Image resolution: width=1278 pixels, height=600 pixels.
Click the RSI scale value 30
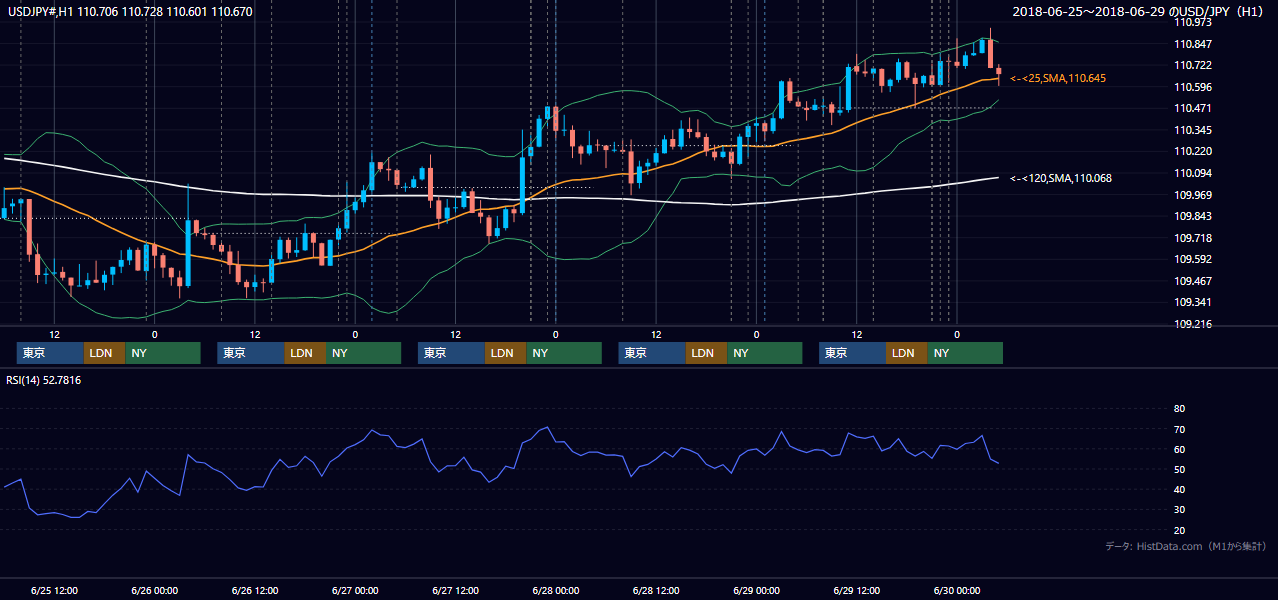[1179, 510]
